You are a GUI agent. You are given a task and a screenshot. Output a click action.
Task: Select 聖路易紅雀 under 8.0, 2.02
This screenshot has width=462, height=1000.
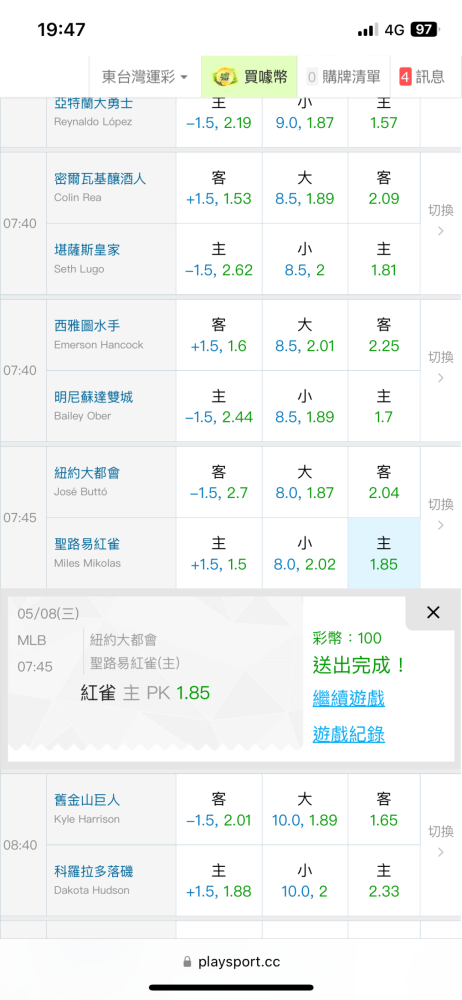[304, 553]
